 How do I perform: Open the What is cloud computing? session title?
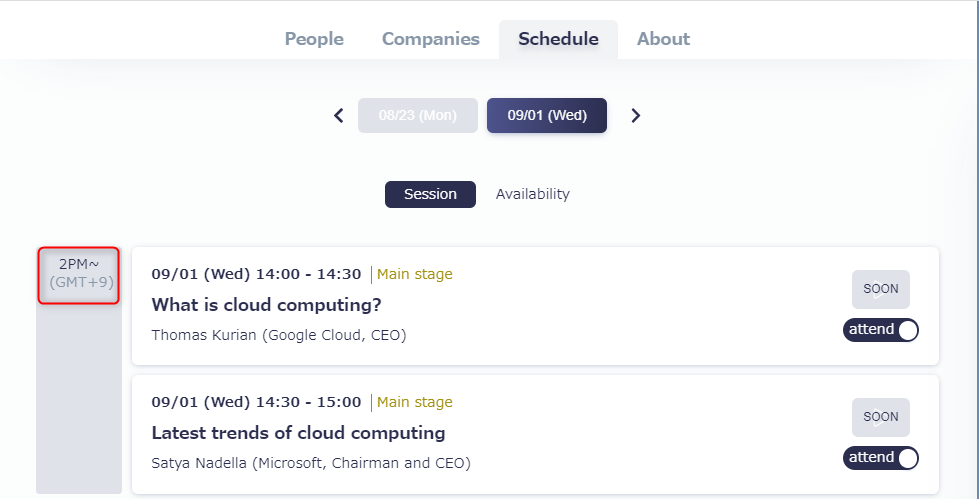[267, 305]
